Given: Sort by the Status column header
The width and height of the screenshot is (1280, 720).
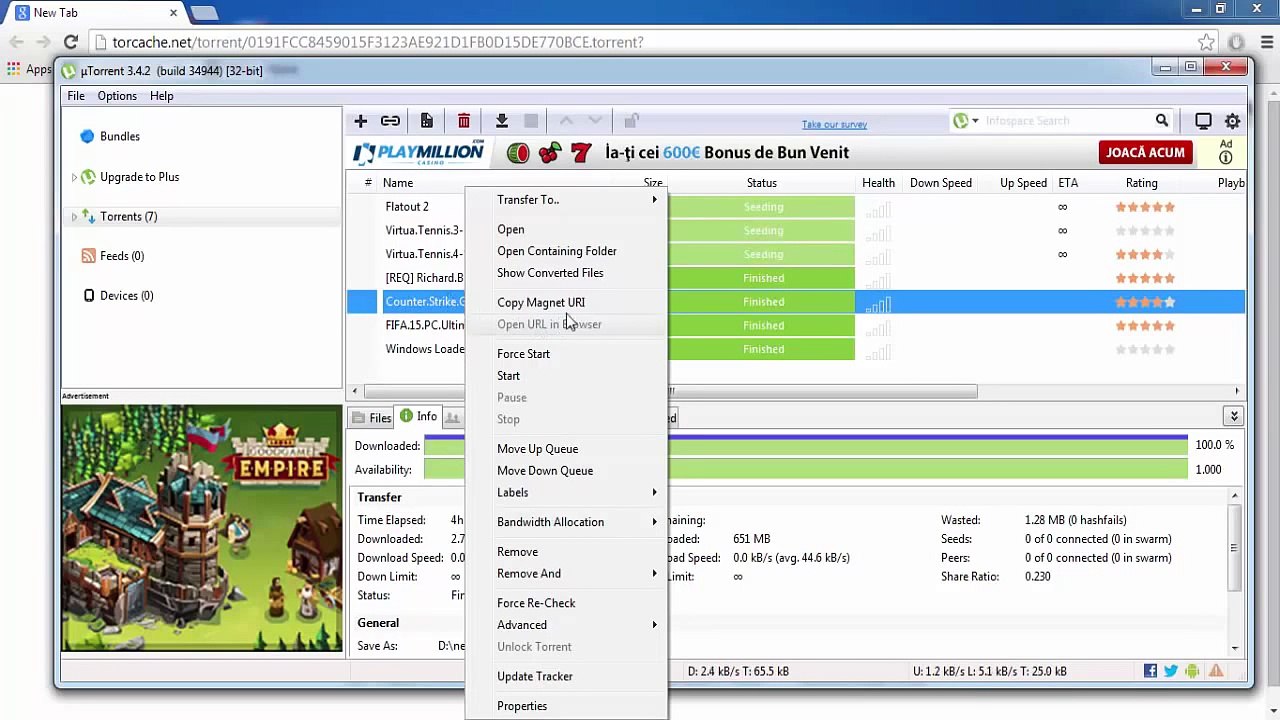Looking at the screenshot, I should click(761, 183).
